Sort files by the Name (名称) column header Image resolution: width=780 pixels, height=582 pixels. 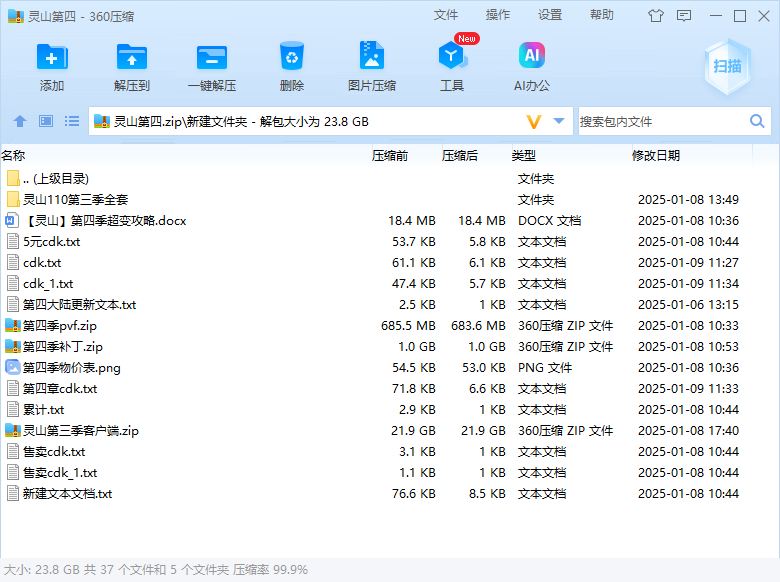click(14, 156)
